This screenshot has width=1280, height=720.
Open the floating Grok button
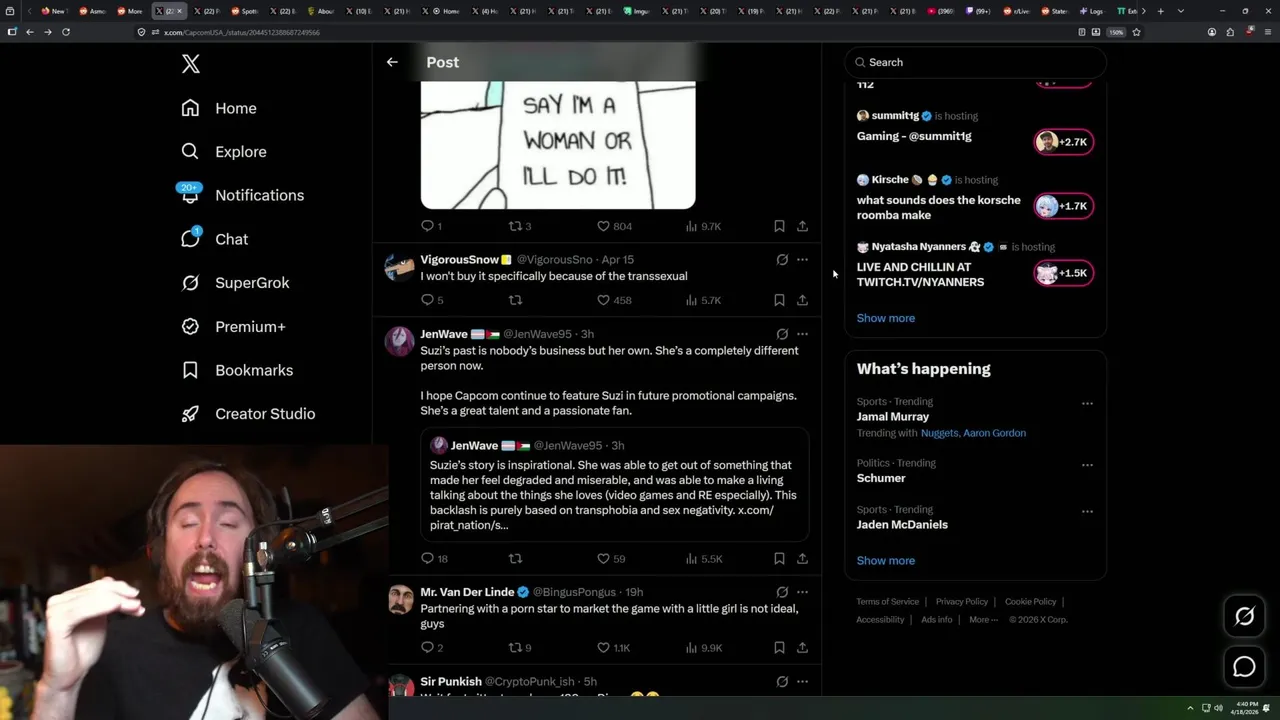(1244, 617)
